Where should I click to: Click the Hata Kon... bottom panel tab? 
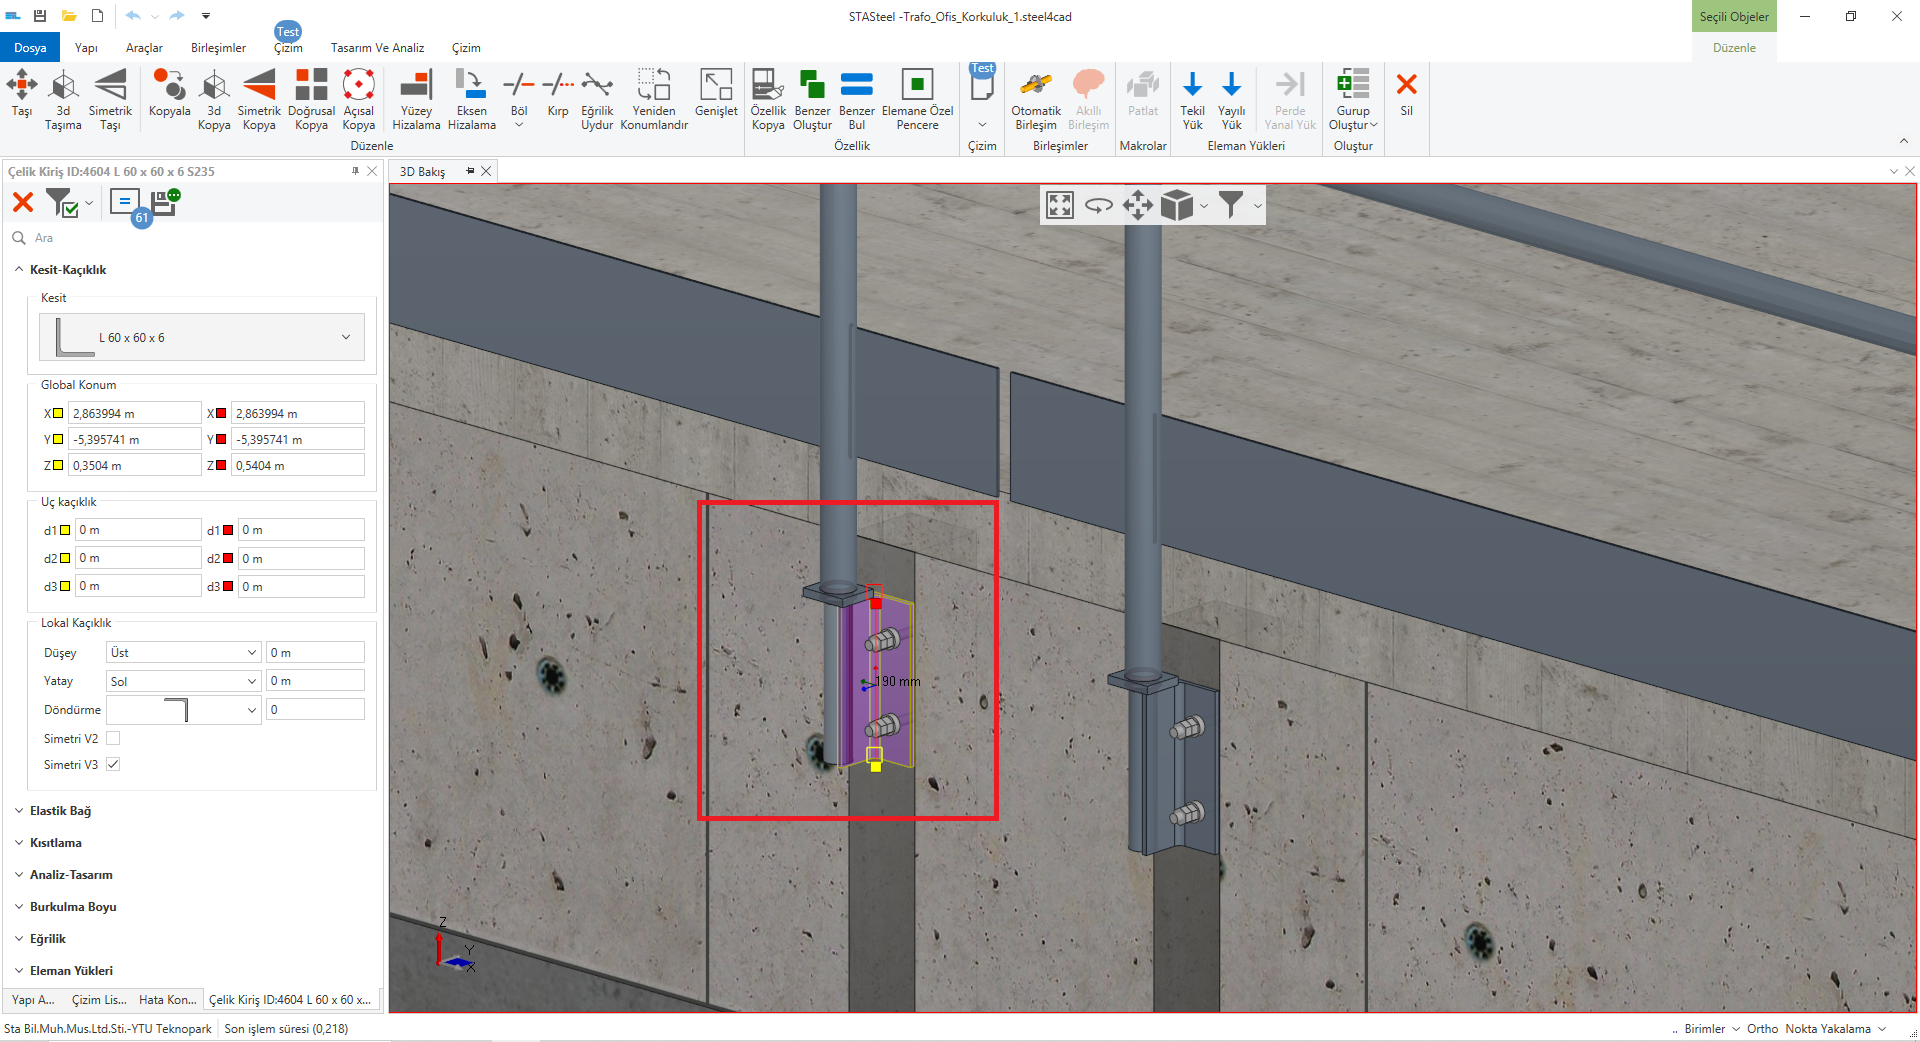(167, 999)
